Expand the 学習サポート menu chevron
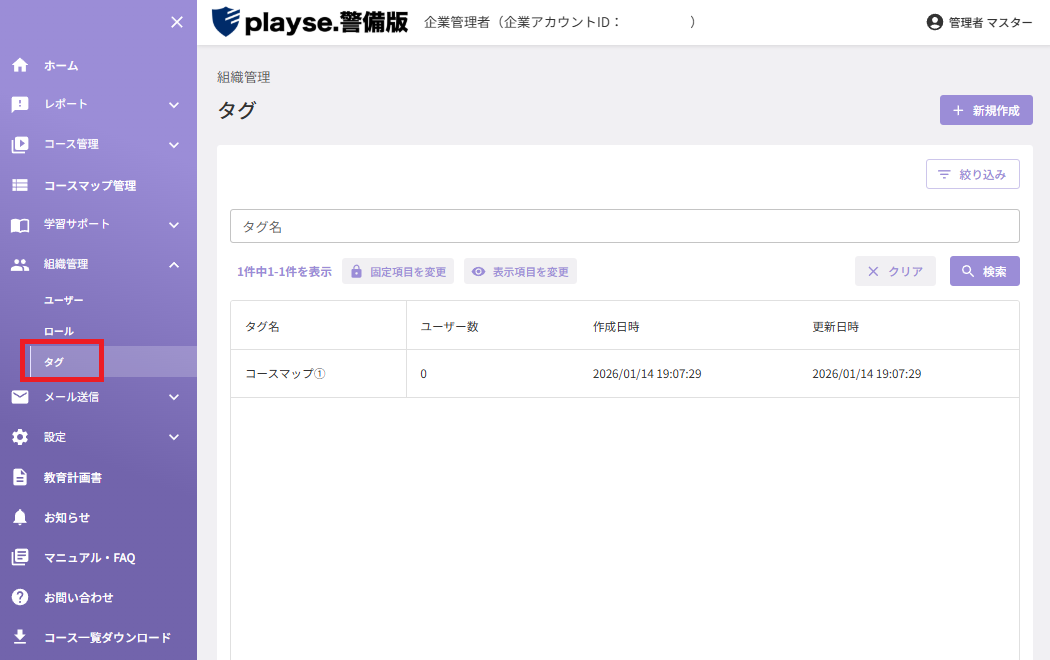This screenshot has height=660, width=1050. (174, 225)
